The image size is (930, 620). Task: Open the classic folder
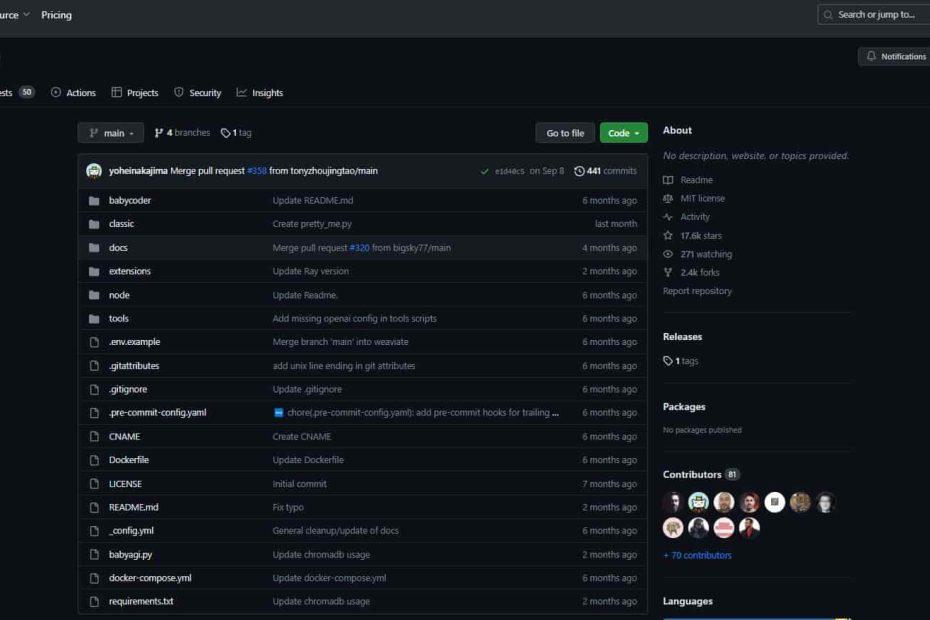point(121,224)
